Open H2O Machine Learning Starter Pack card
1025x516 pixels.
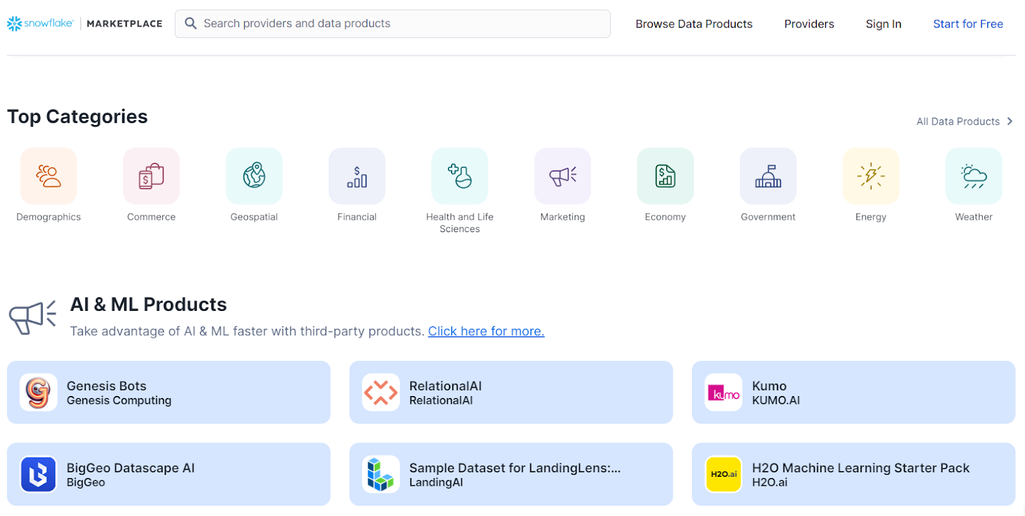(854, 474)
